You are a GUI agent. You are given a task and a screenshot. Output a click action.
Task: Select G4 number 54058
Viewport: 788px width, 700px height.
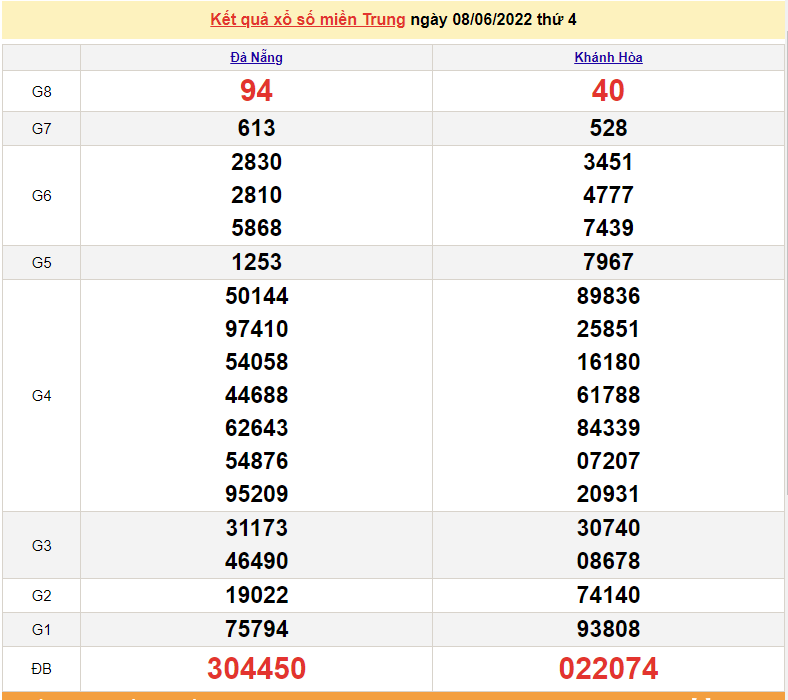click(256, 362)
